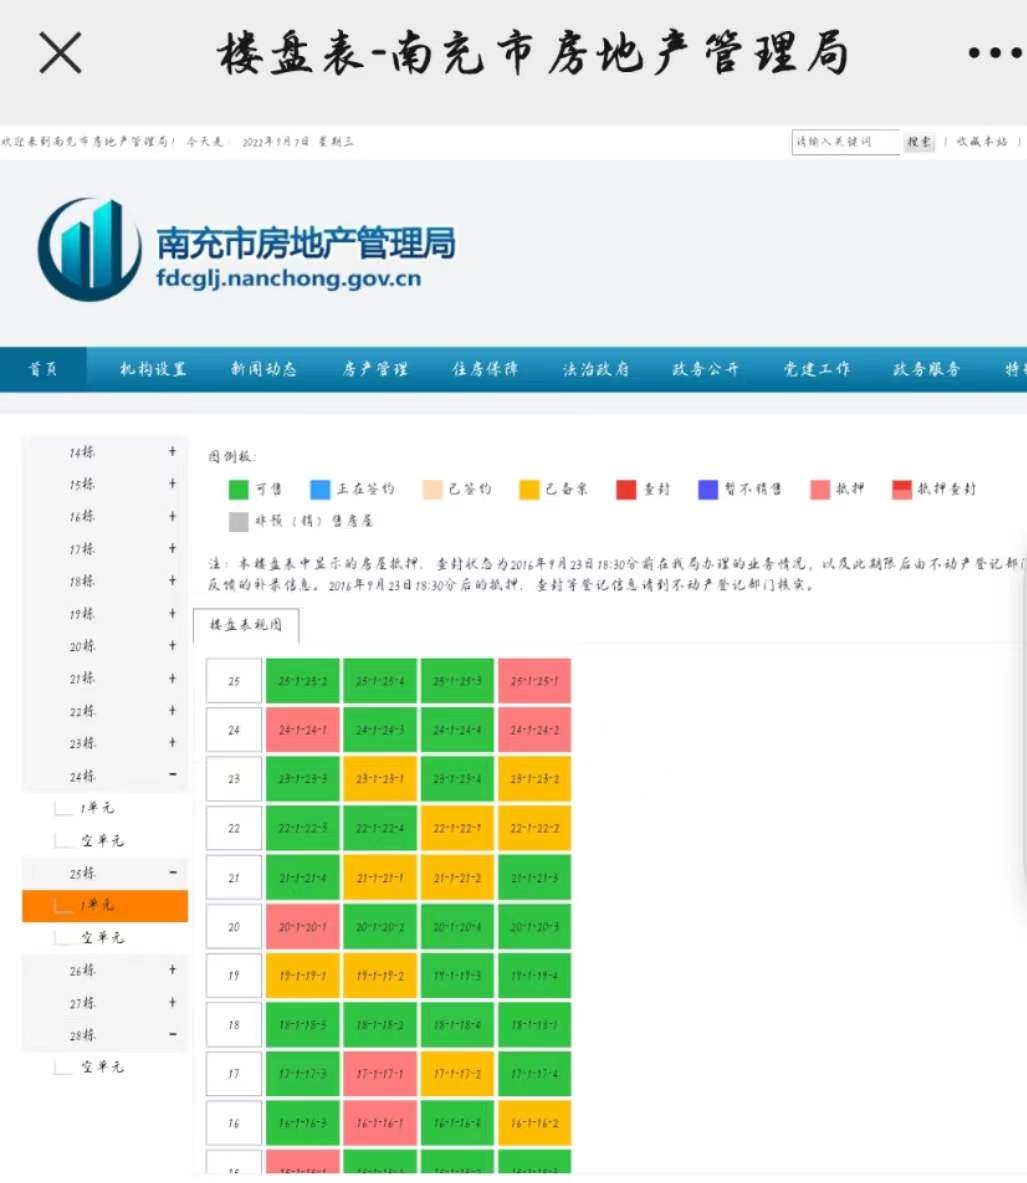Switch to the 楼盘表视图 tab
This screenshot has height=1183, width=1027.
[246, 625]
